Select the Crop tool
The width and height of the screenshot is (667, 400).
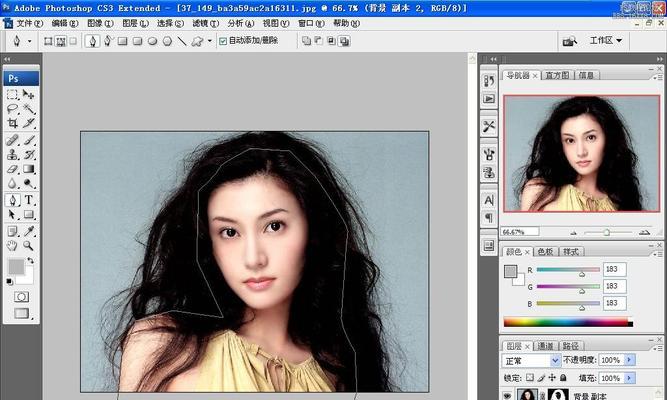[12, 123]
